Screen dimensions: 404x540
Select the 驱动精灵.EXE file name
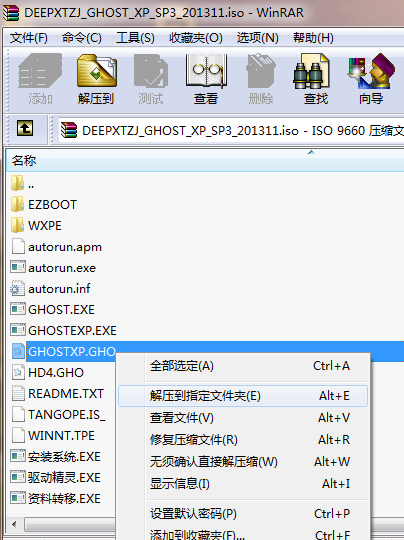pyautogui.click(x=64, y=478)
